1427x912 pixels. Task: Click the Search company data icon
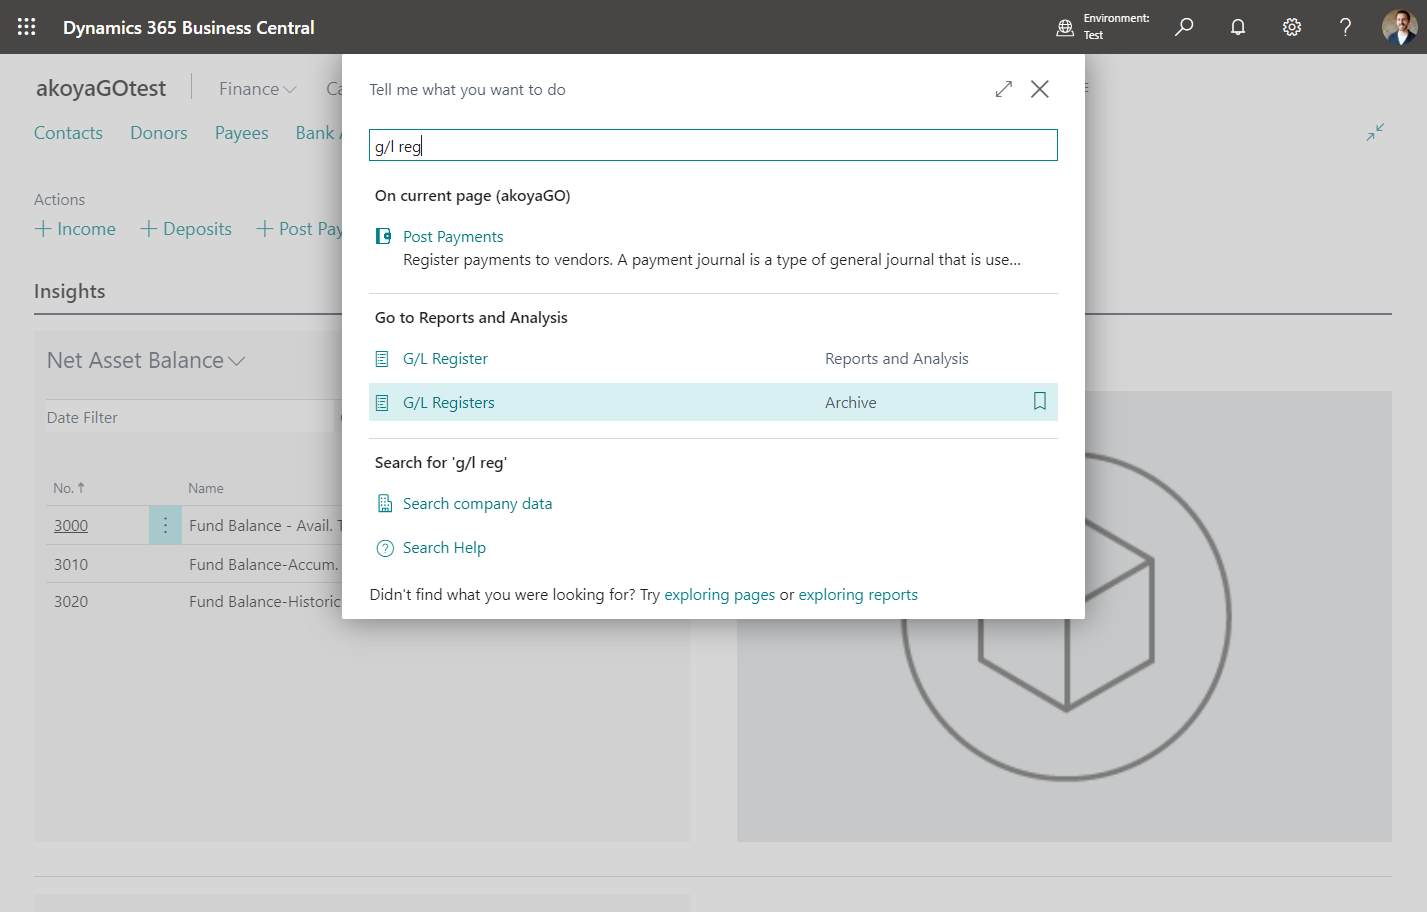coord(385,504)
